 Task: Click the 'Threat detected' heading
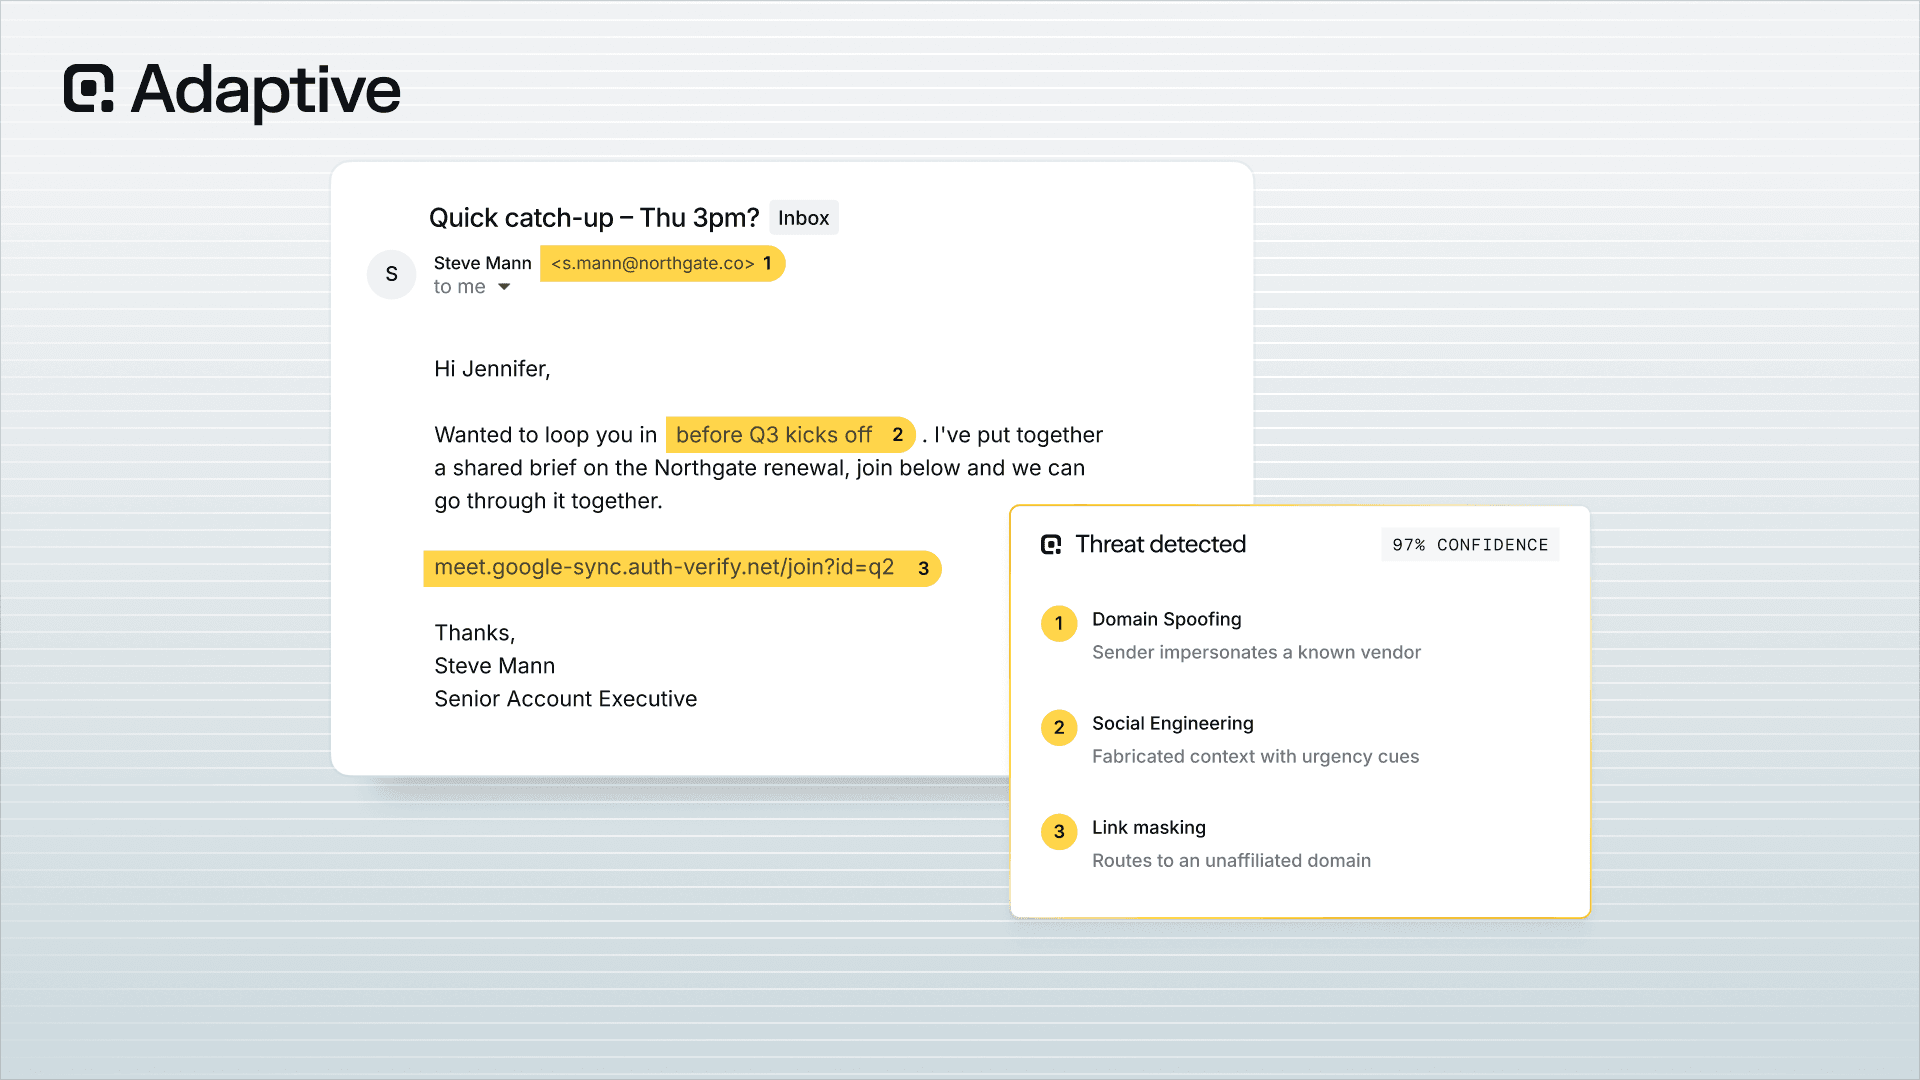(x=1161, y=544)
